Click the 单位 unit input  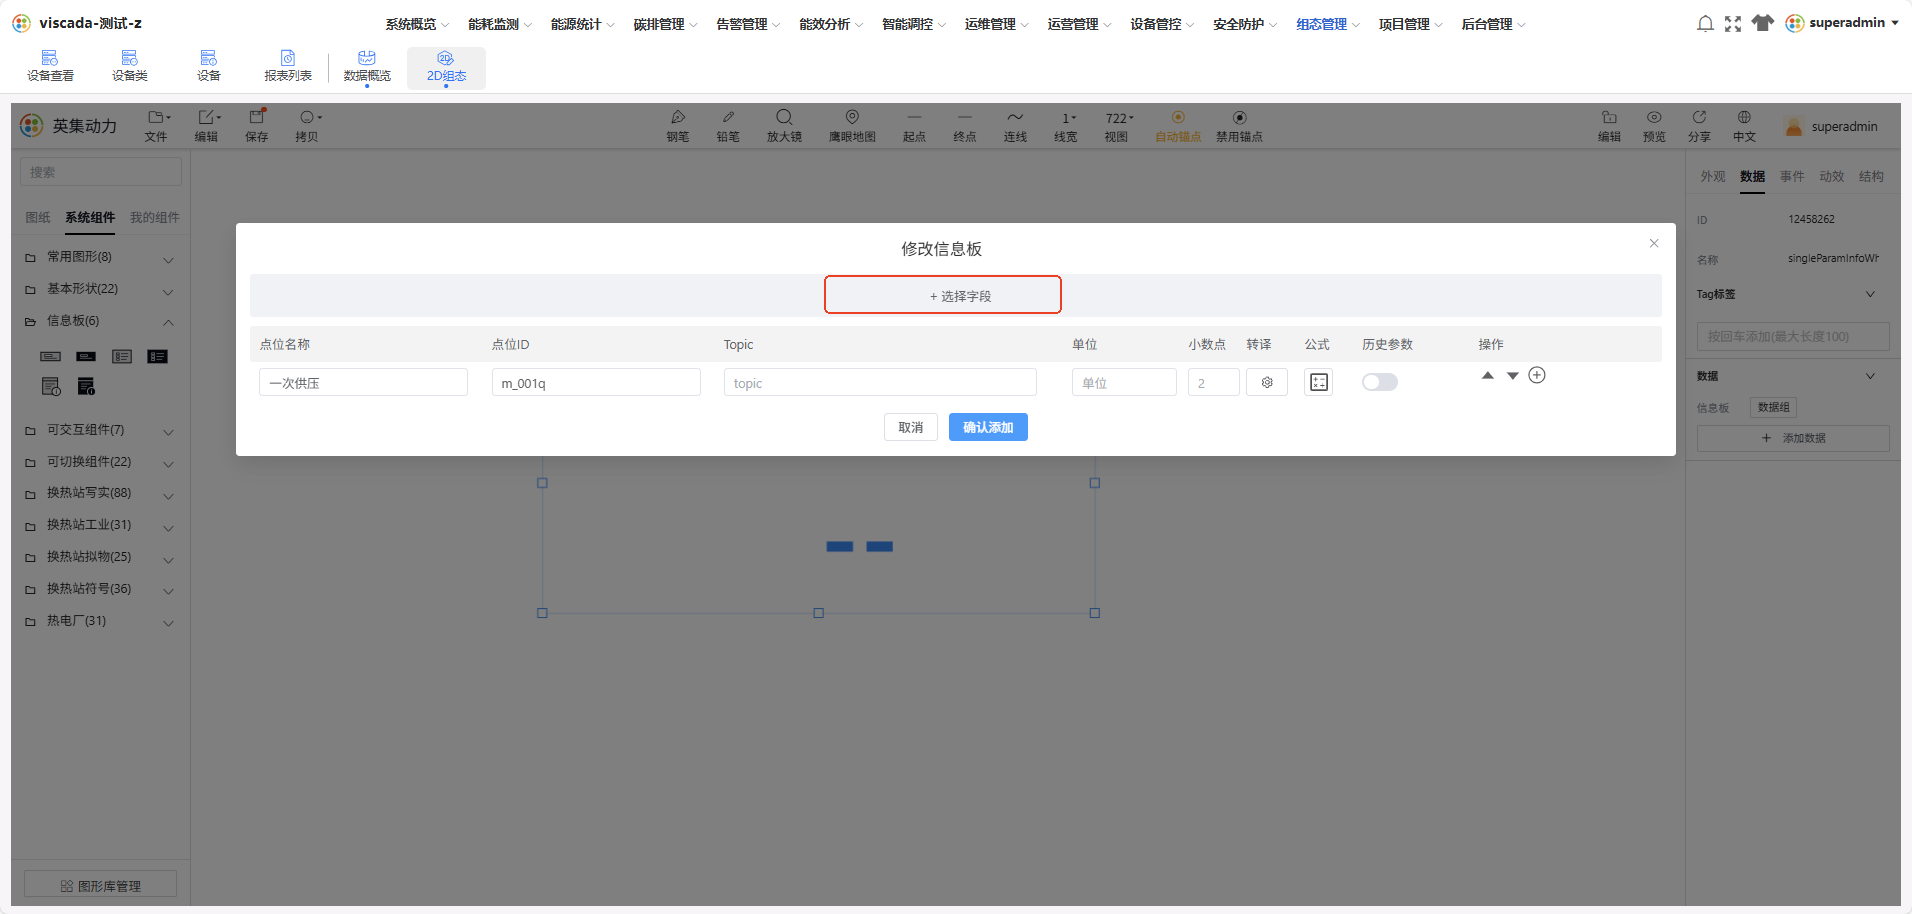pos(1124,382)
